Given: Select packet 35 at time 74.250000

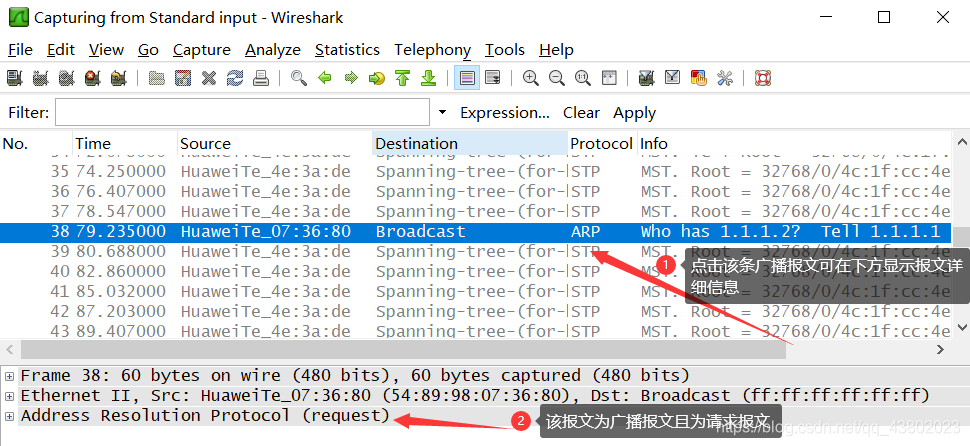Looking at the screenshot, I should tap(475, 171).
